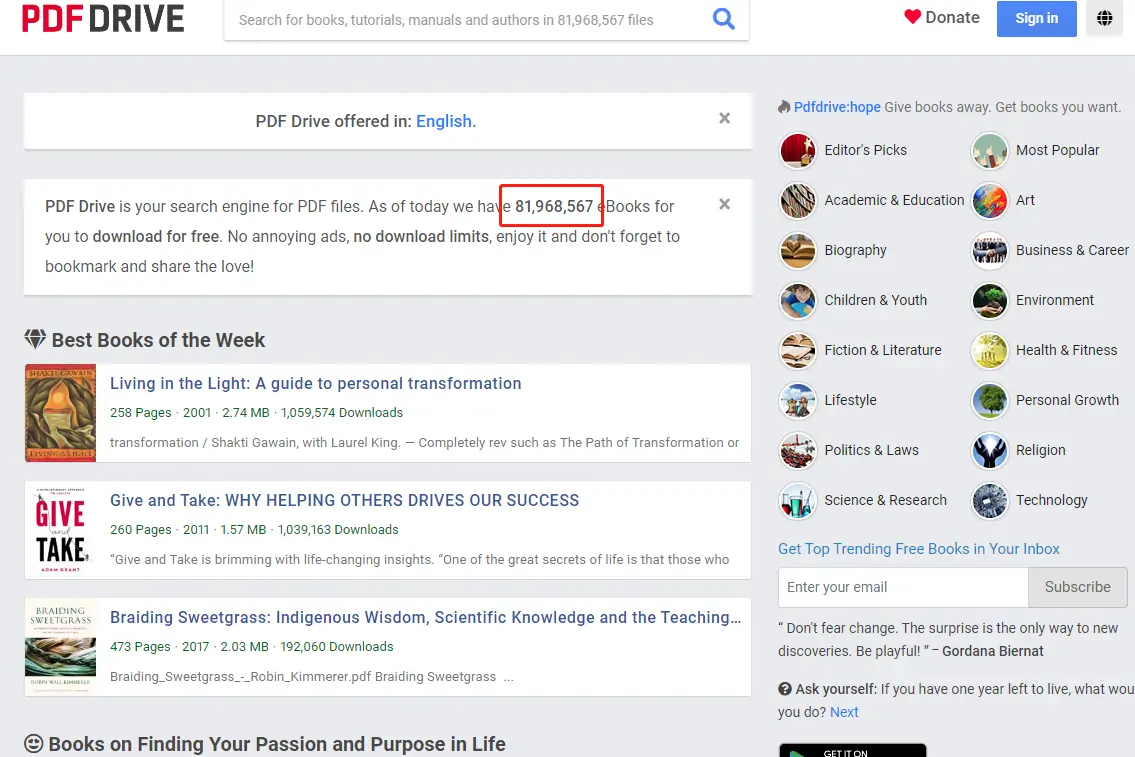Open Editor's Picks category text
The width and height of the screenshot is (1135, 757).
(865, 150)
